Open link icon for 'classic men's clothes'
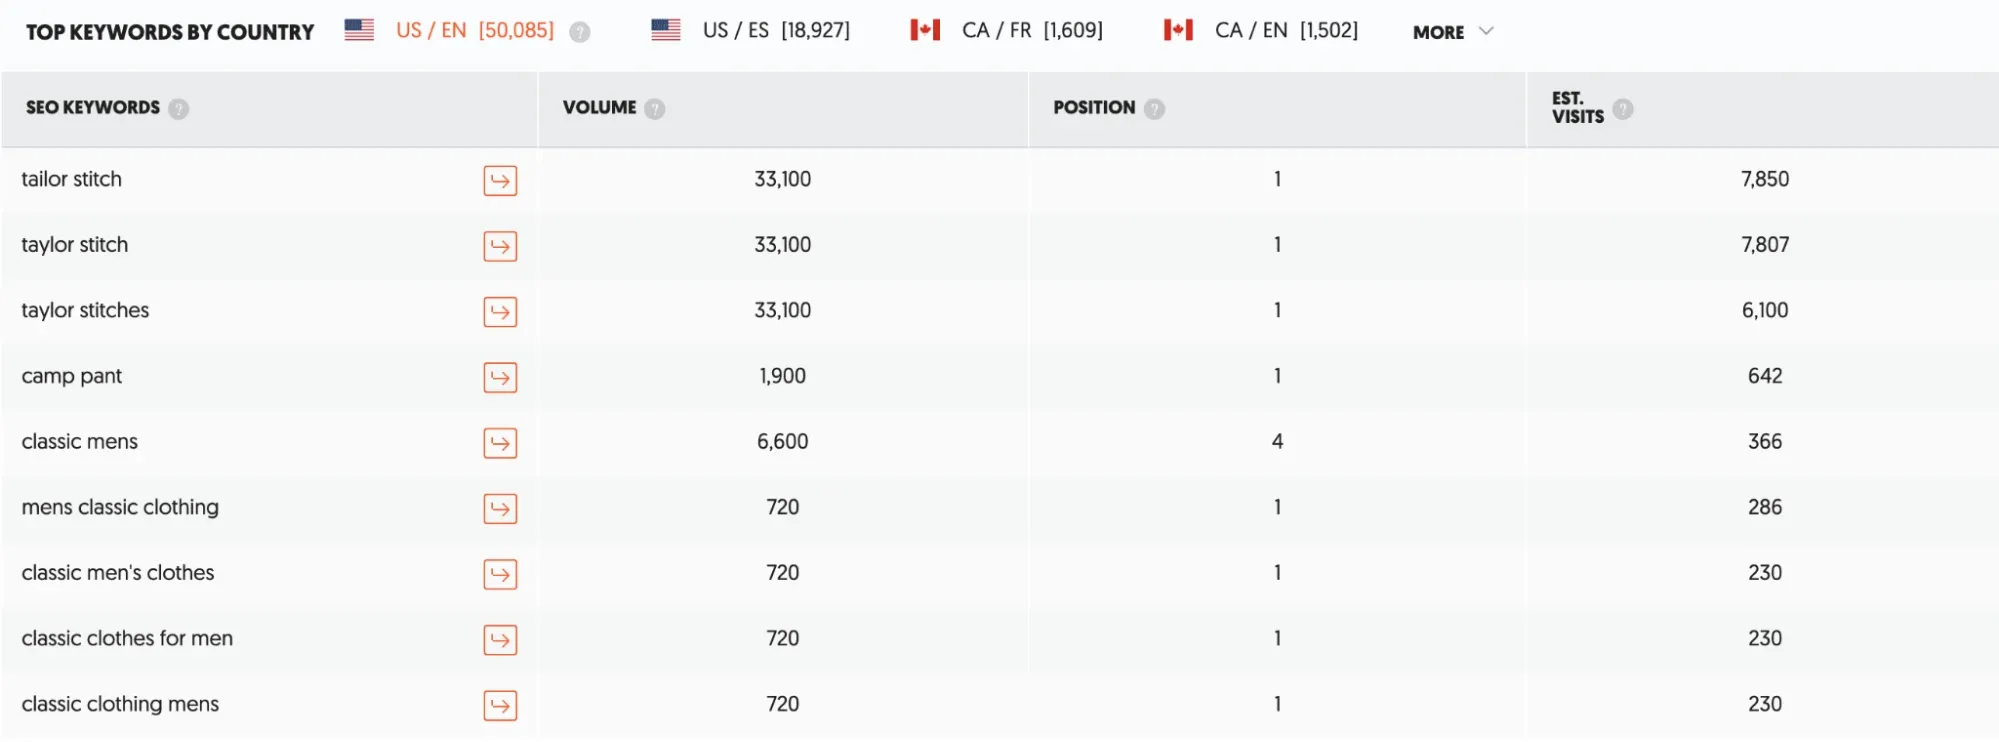 point(500,574)
